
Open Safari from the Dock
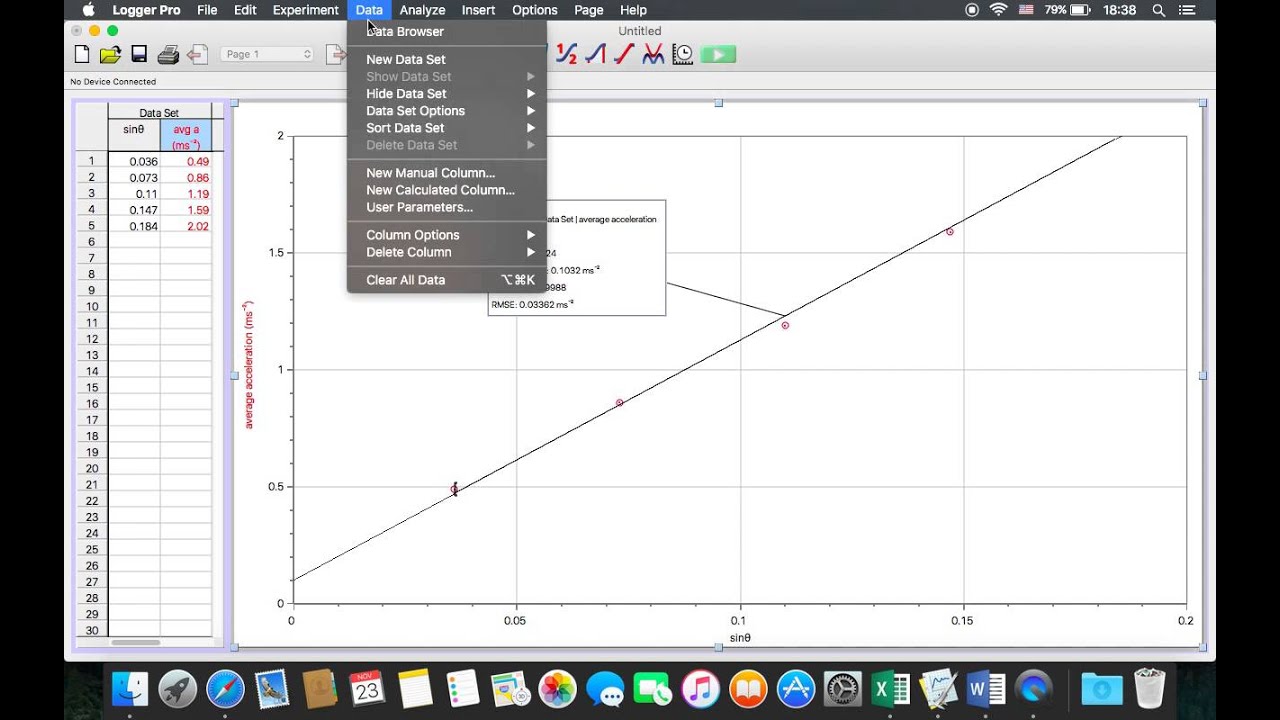pyautogui.click(x=225, y=689)
